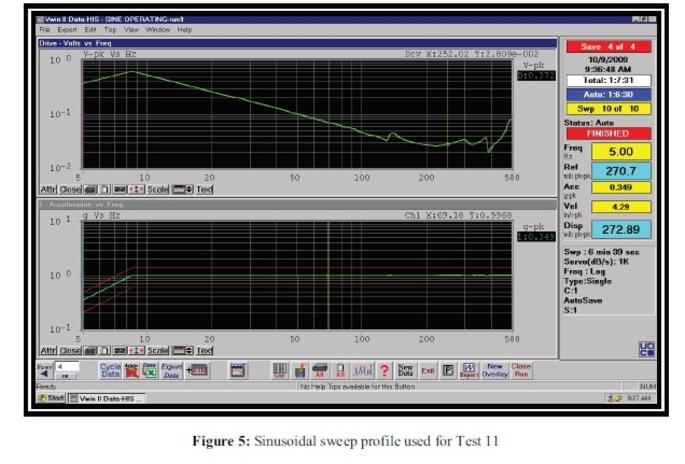Click the add-tab plus icon

pos(197,371)
